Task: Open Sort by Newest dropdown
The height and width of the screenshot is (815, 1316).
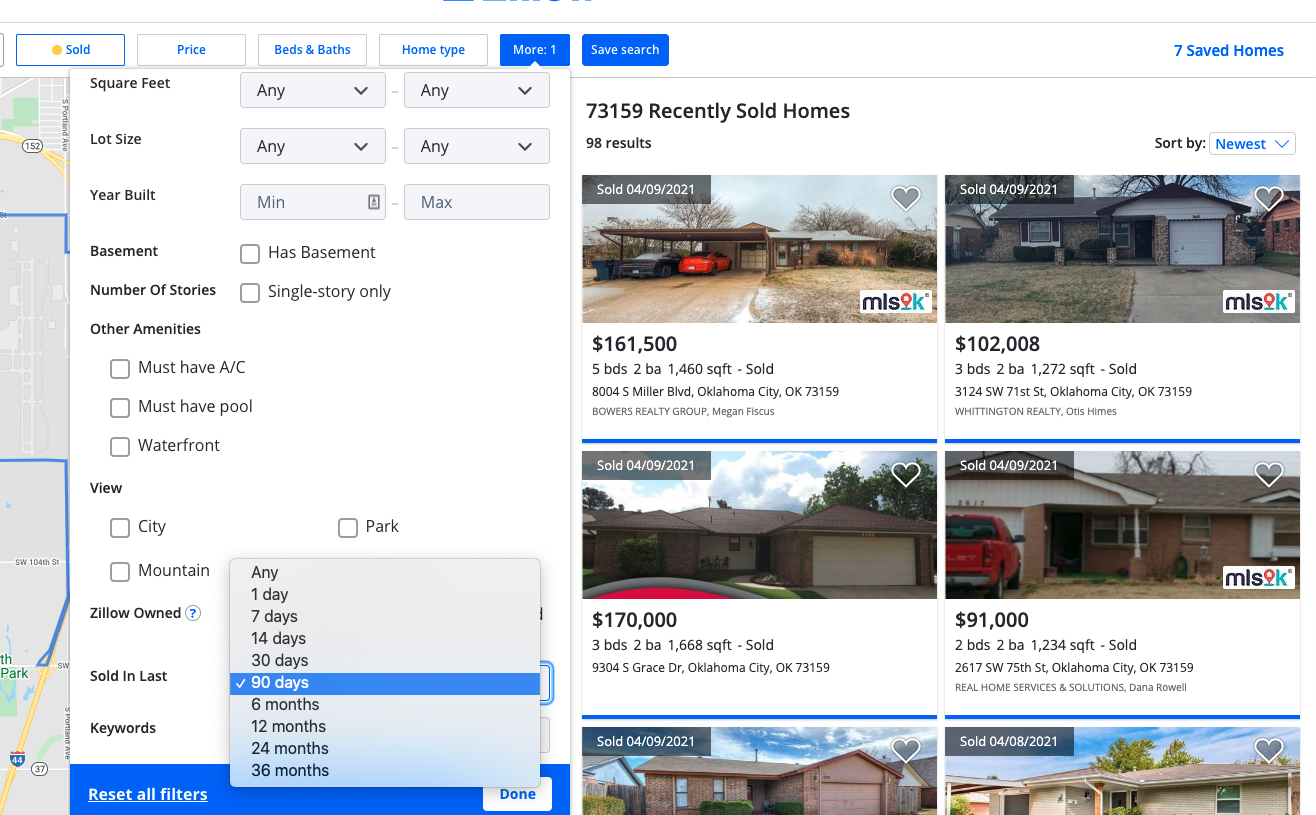Action: click(1252, 144)
